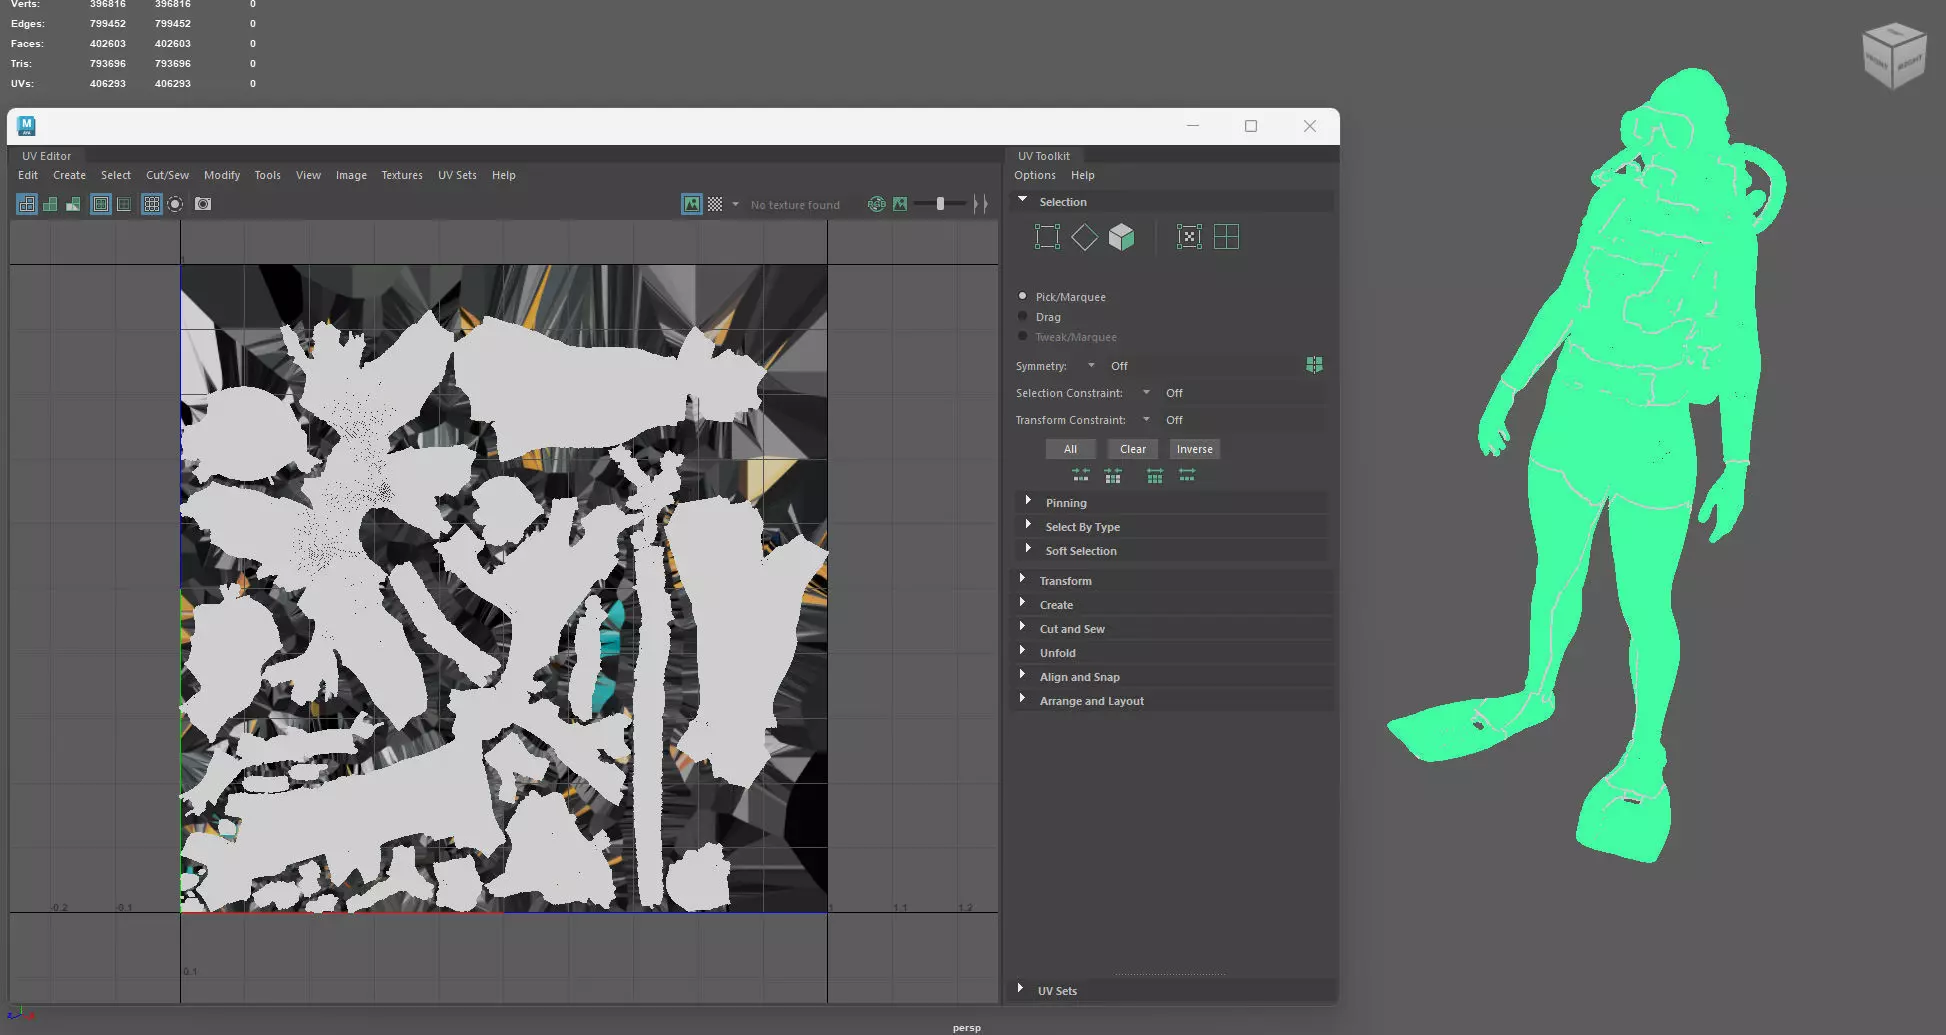Click the UV Editor toolbar end handle
Viewport: 1946px width, 1035px height.
[981, 204]
